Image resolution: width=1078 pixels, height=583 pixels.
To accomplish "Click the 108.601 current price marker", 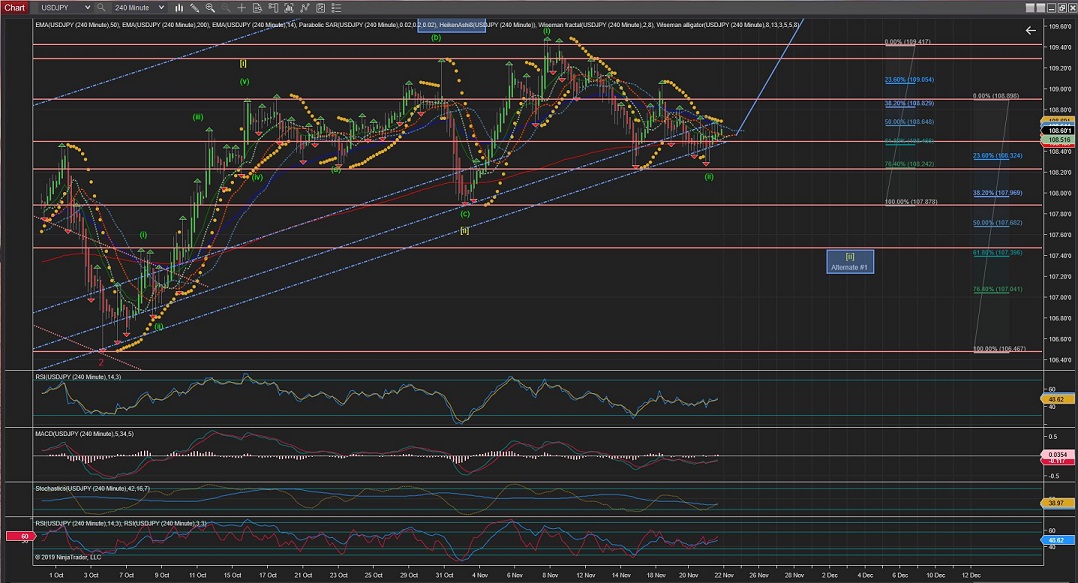I will click(1059, 131).
